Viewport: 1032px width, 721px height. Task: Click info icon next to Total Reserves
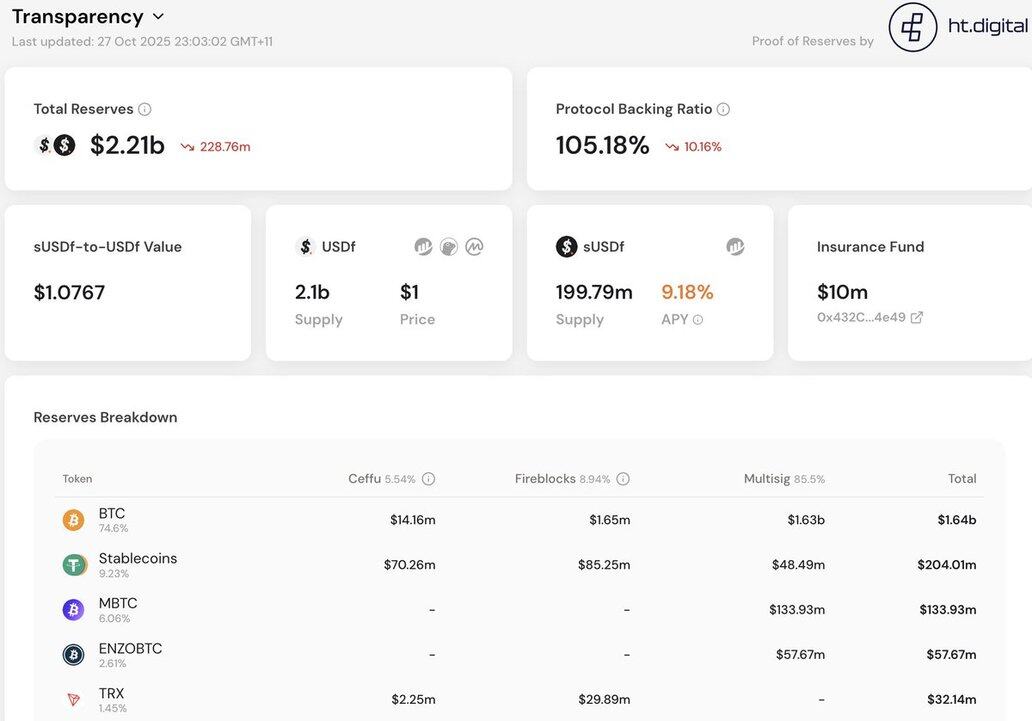pos(145,109)
